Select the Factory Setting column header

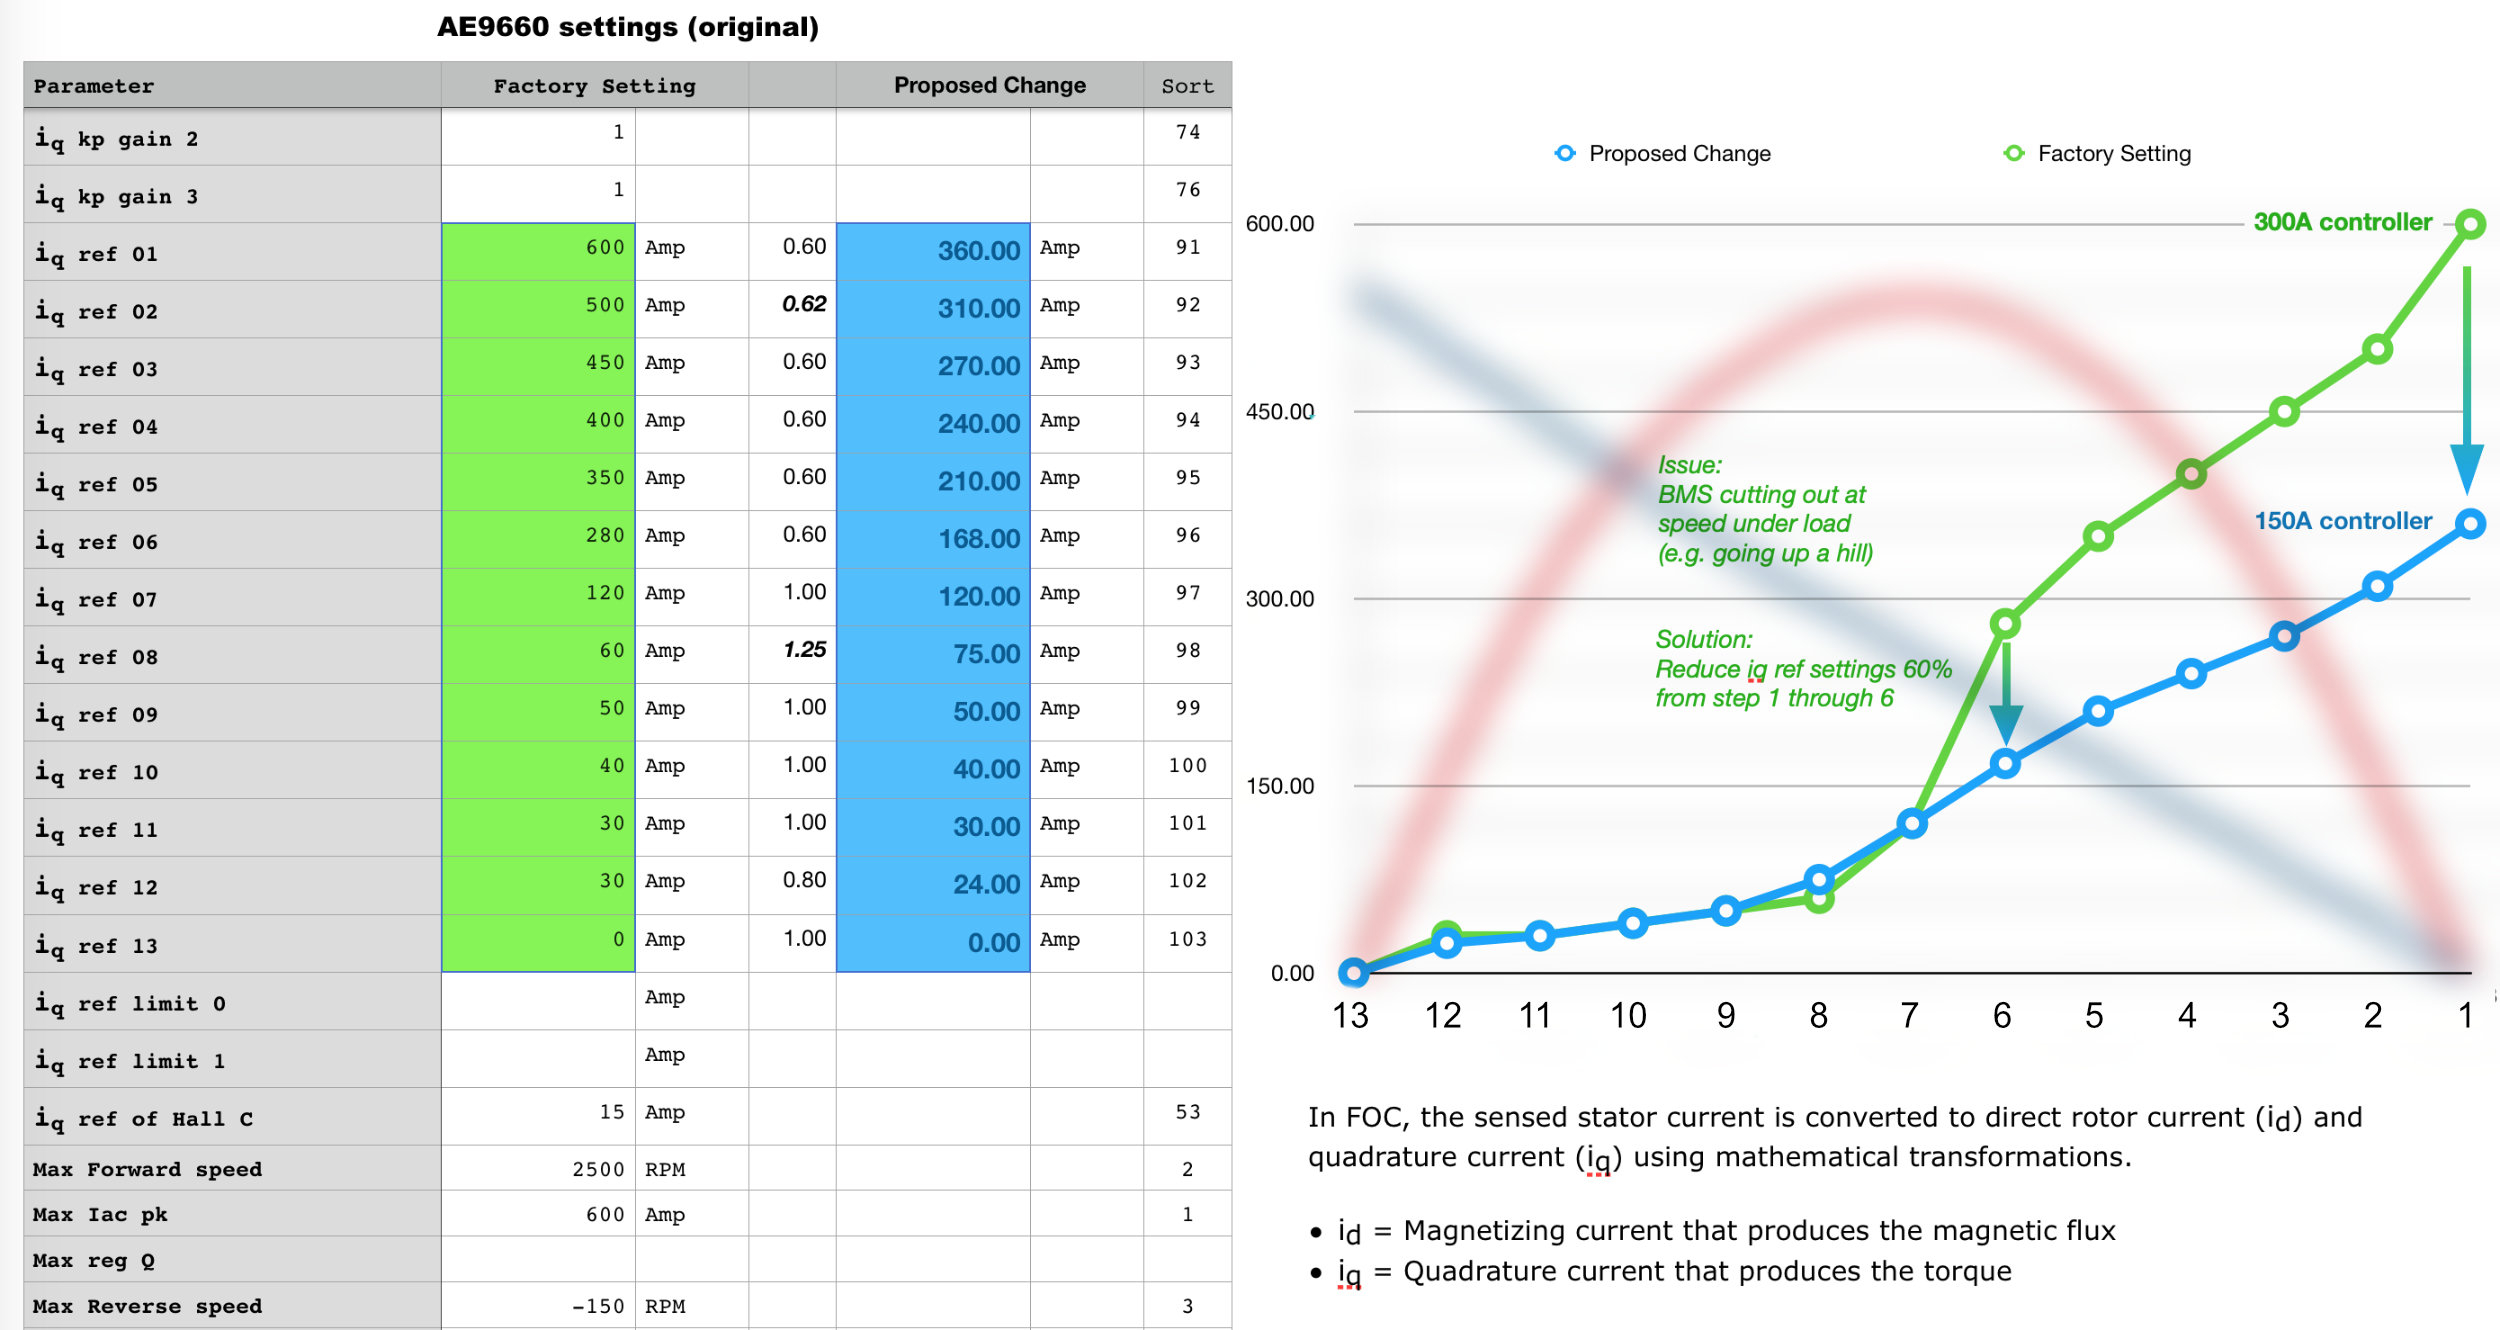[x=594, y=86]
